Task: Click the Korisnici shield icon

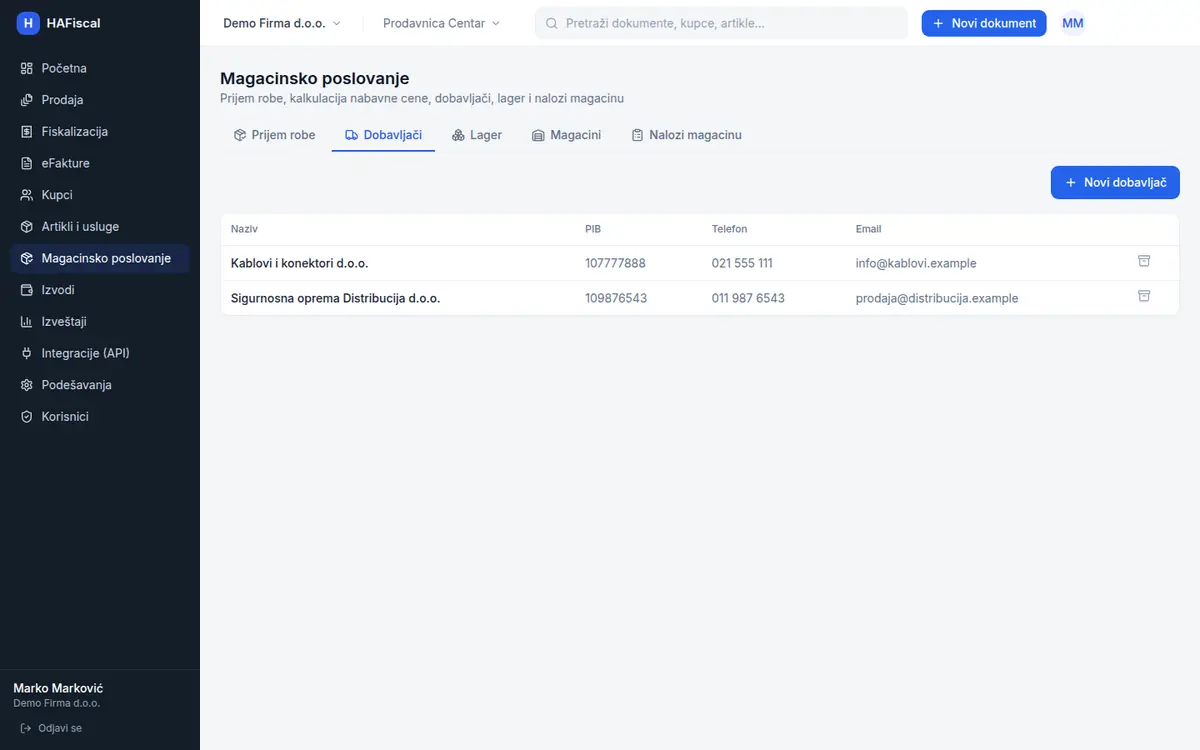Action: tap(27, 417)
